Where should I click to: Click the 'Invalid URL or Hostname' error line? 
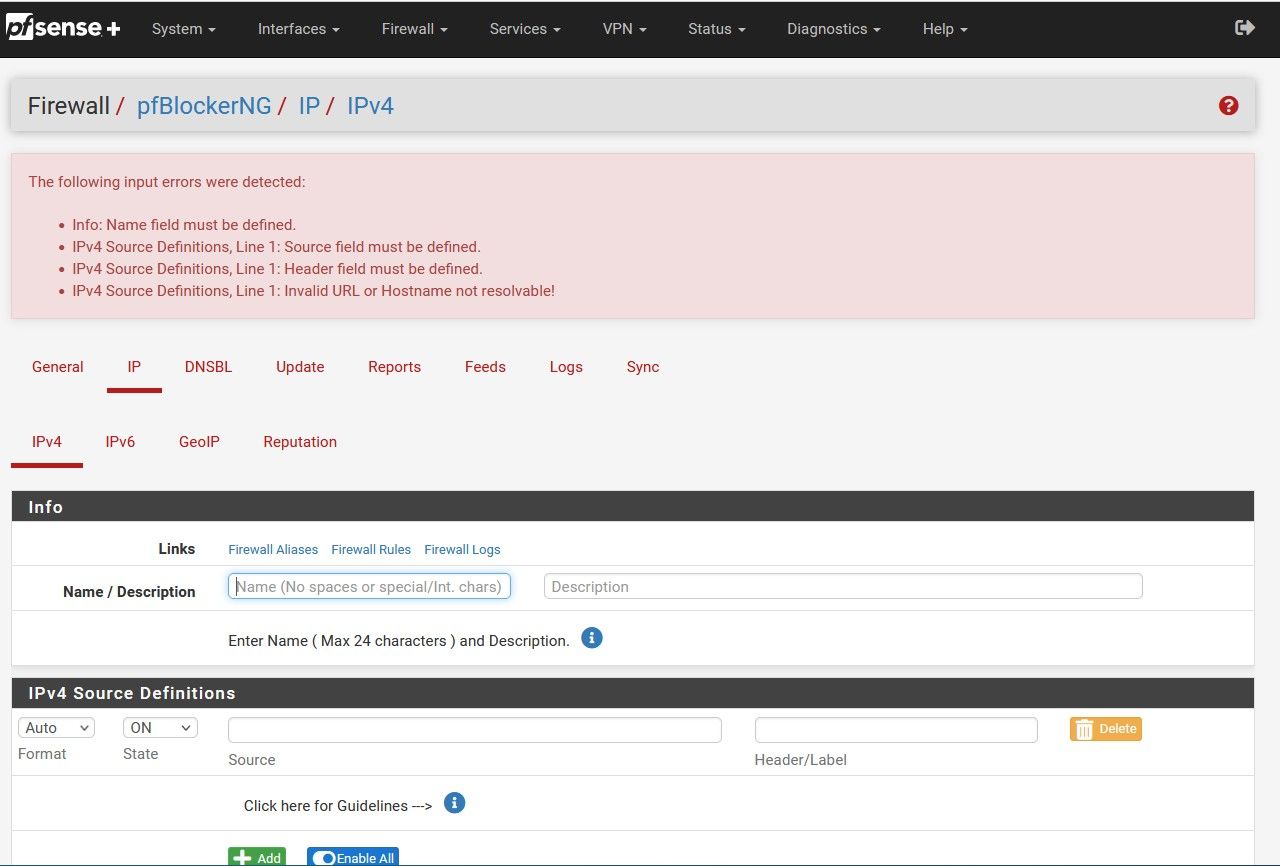click(x=313, y=291)
